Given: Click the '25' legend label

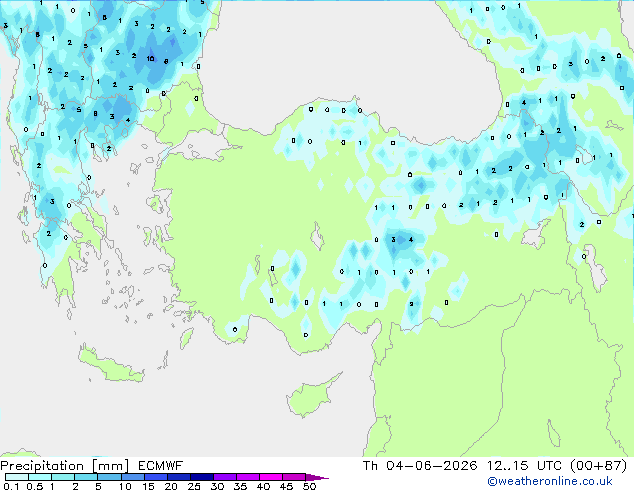Looking at the screenshot, I should click(x=194, y=486).
